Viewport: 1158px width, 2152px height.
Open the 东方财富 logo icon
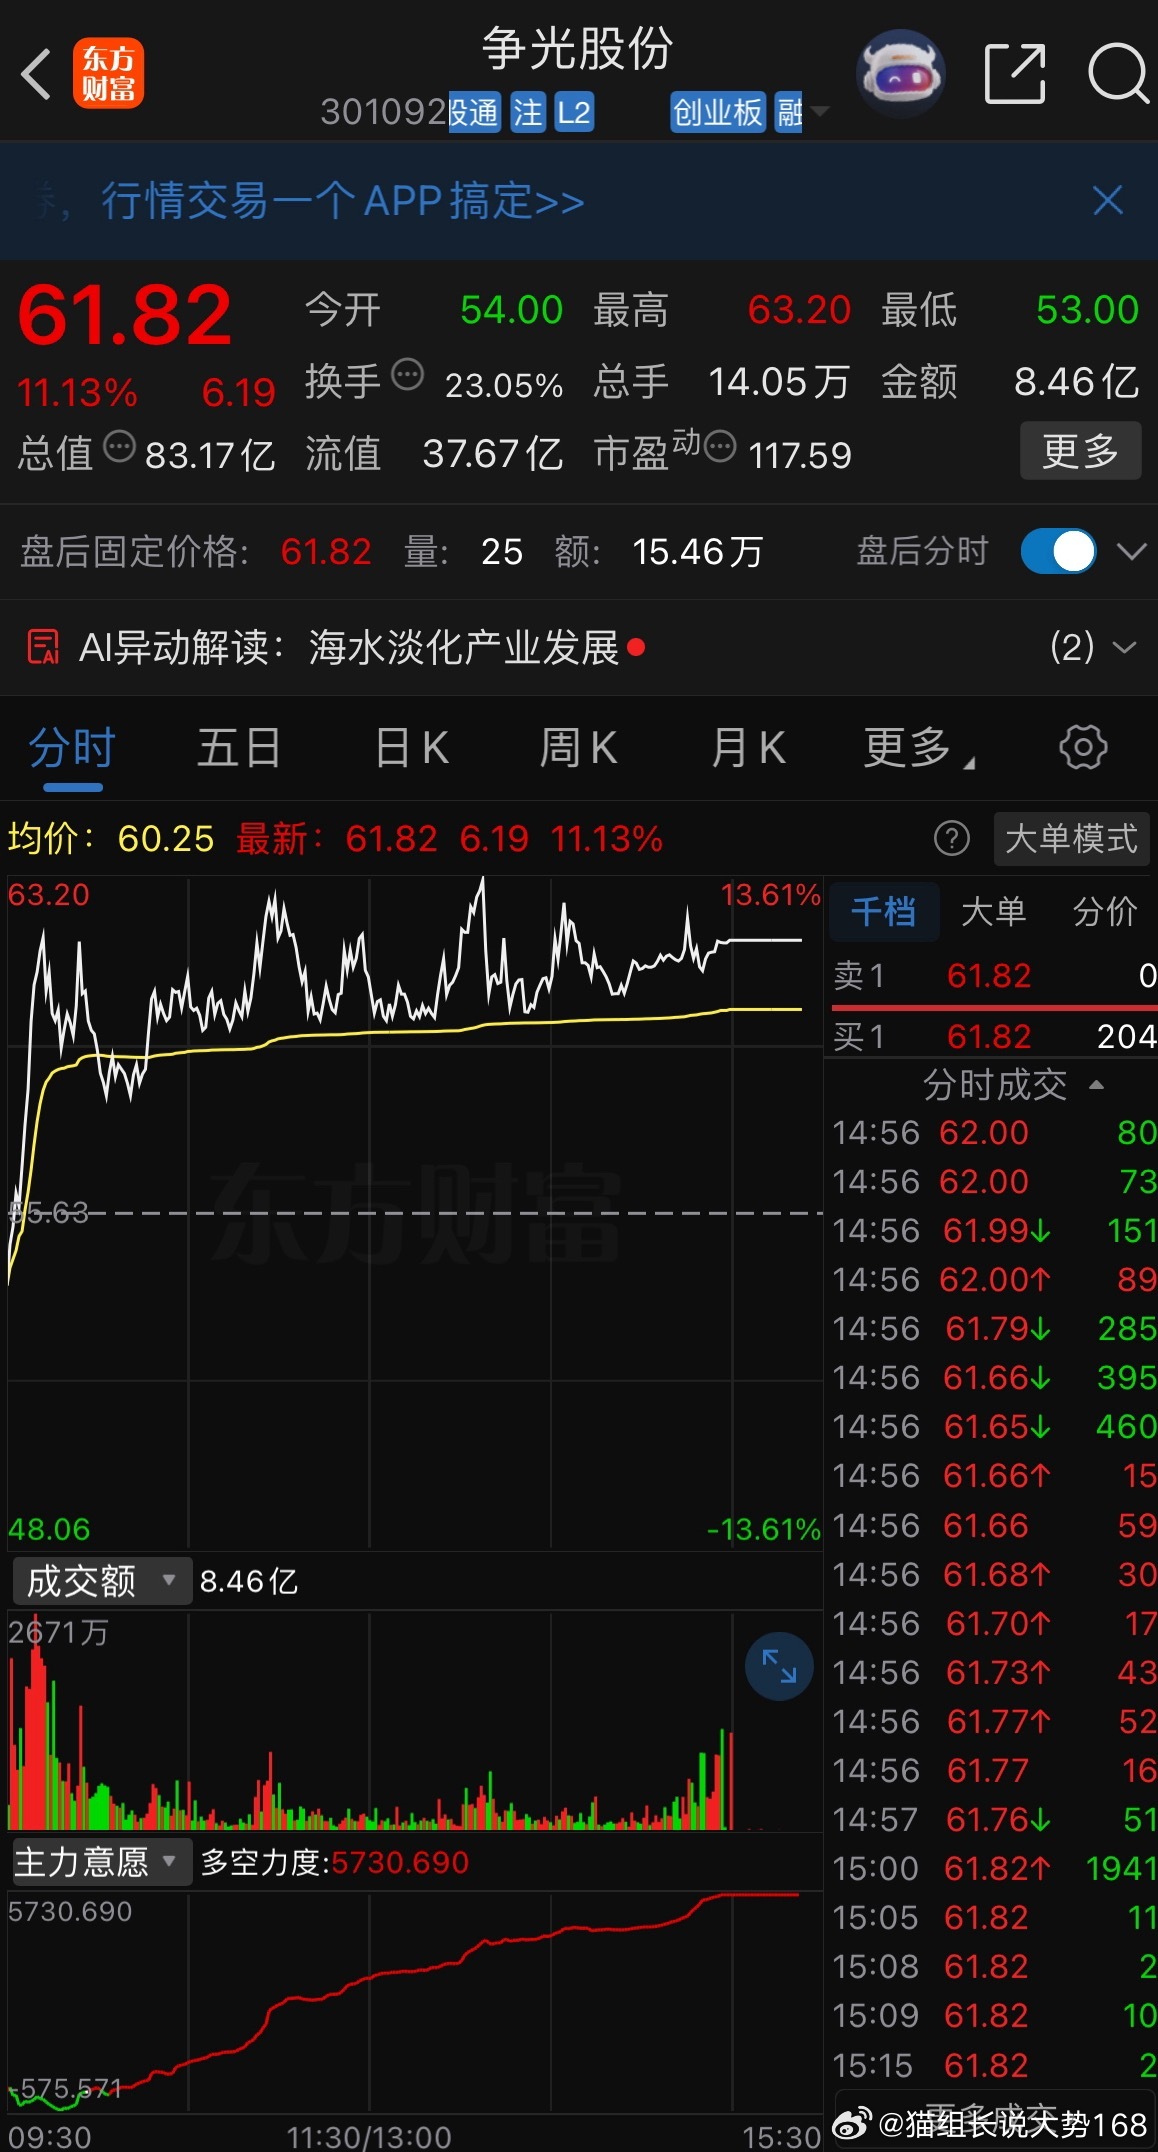[x=108, y=74]
